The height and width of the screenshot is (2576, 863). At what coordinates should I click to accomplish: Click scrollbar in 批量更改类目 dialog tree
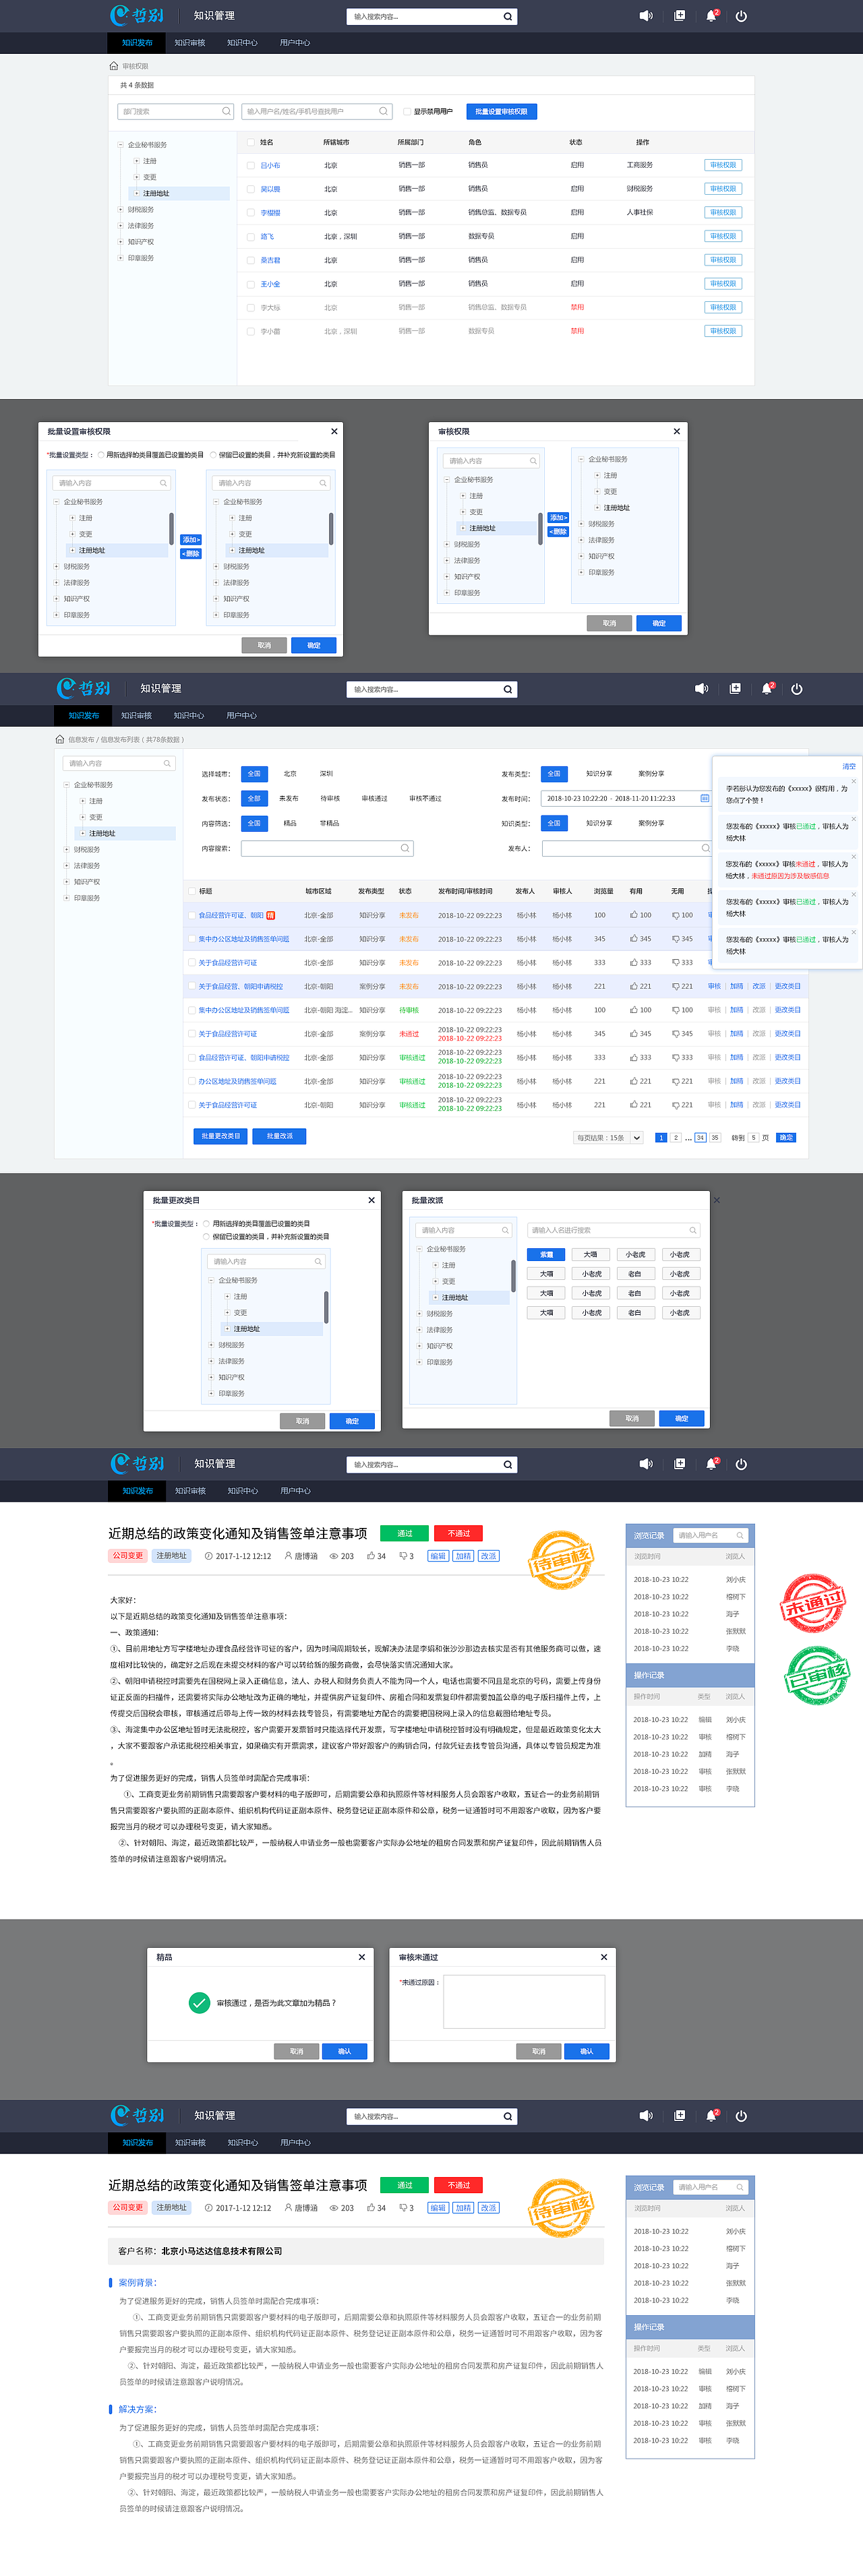[326, 1307]
